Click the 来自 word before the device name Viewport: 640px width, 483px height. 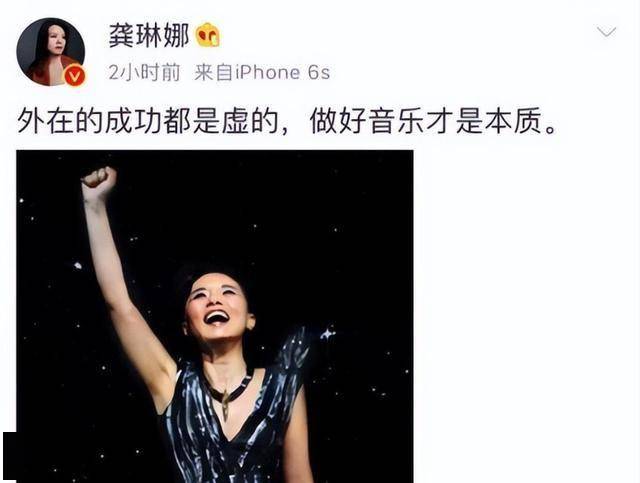tap(213, 73)
